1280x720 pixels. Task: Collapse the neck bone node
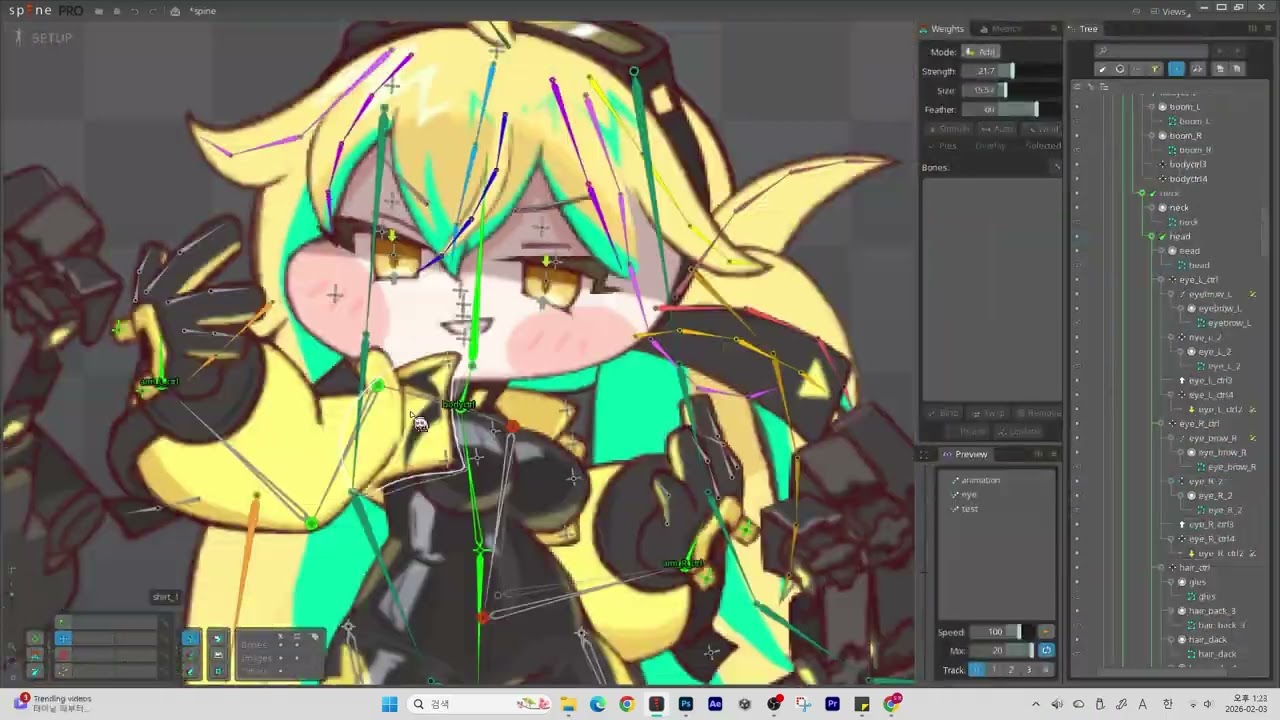[x=1141, y=193]
